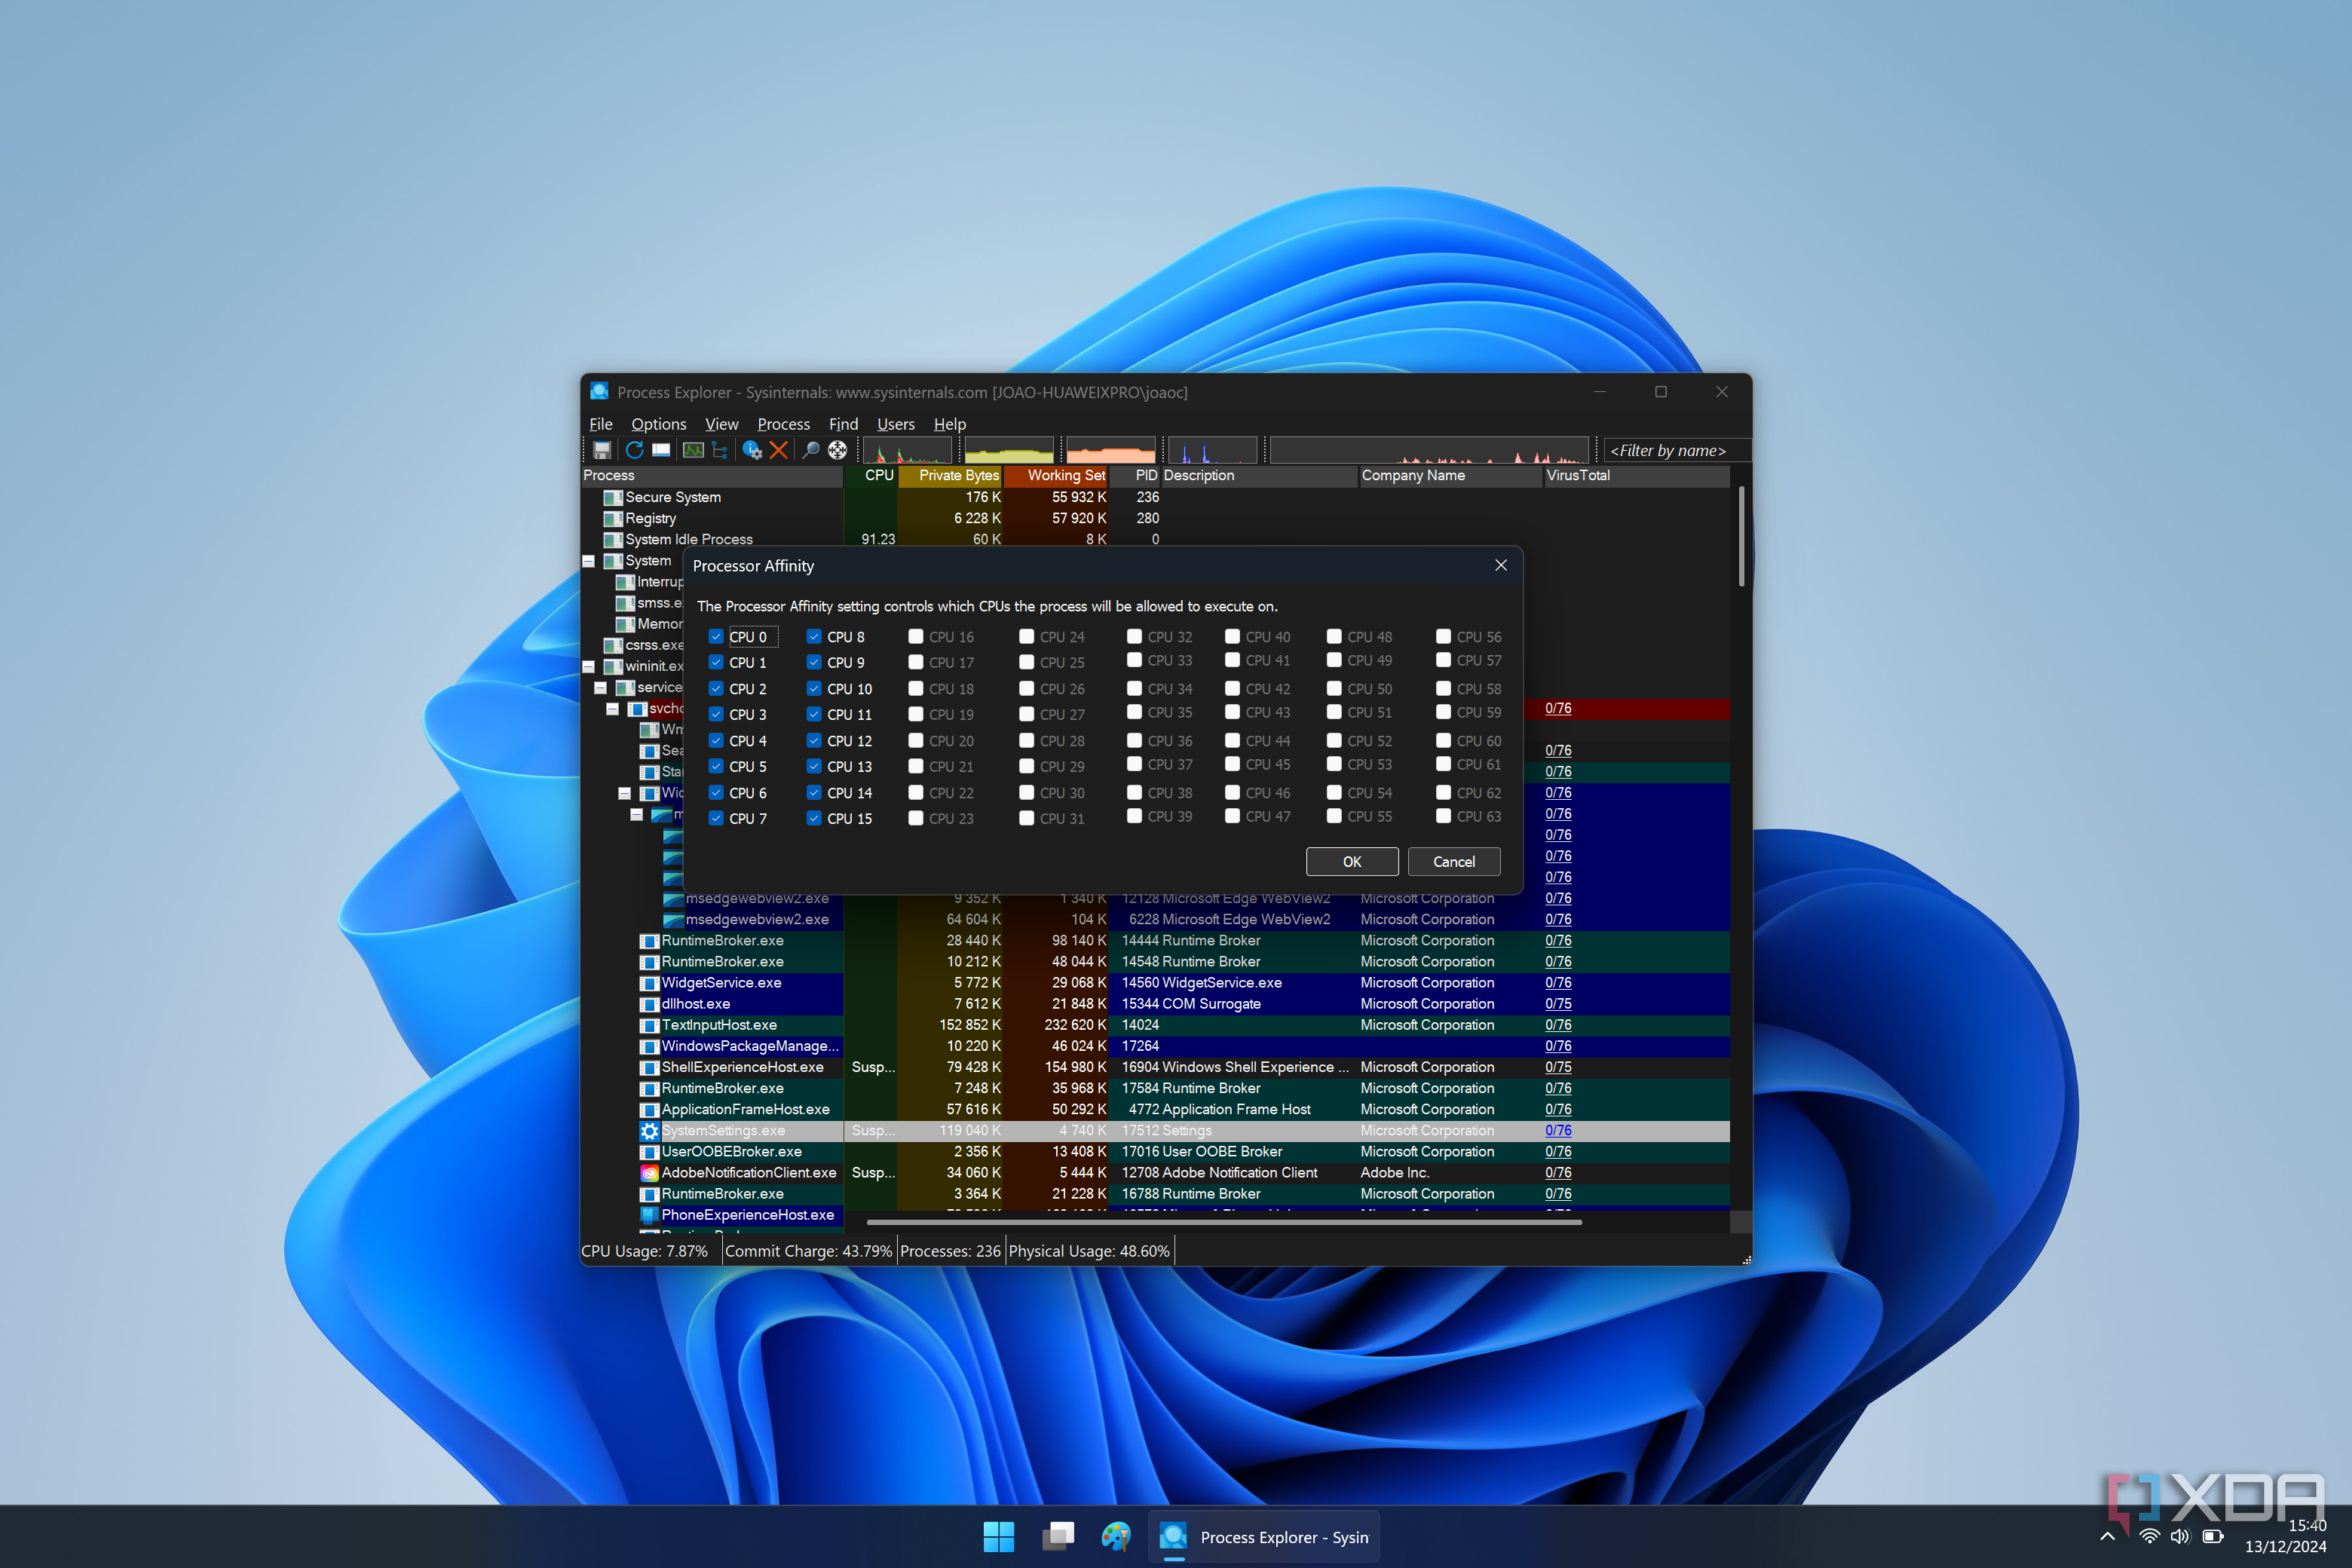The height and width of the screenshot is (1568, 2352).
Task: Click the Kill Process red X icon
Action: pos(779,450)
